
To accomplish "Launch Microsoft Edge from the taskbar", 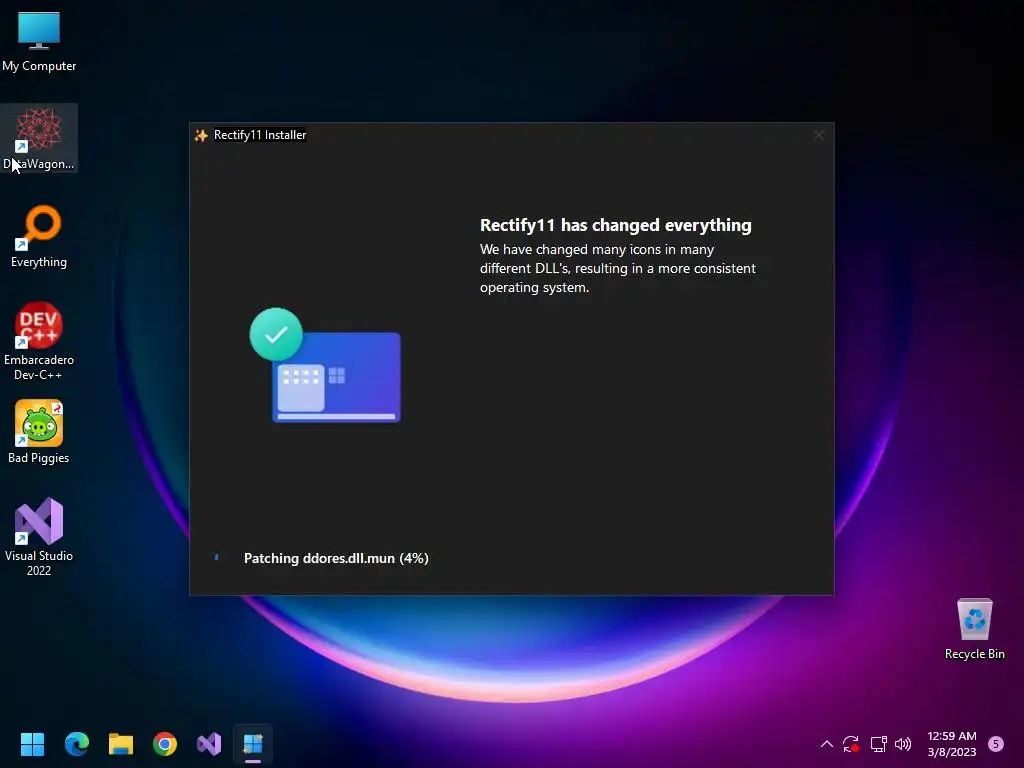I will (76, 744).
